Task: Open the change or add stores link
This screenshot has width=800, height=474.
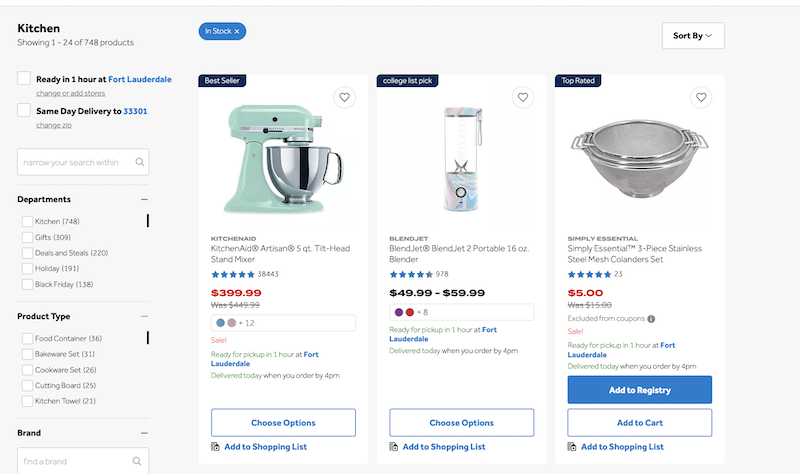Action: [70, 93]
